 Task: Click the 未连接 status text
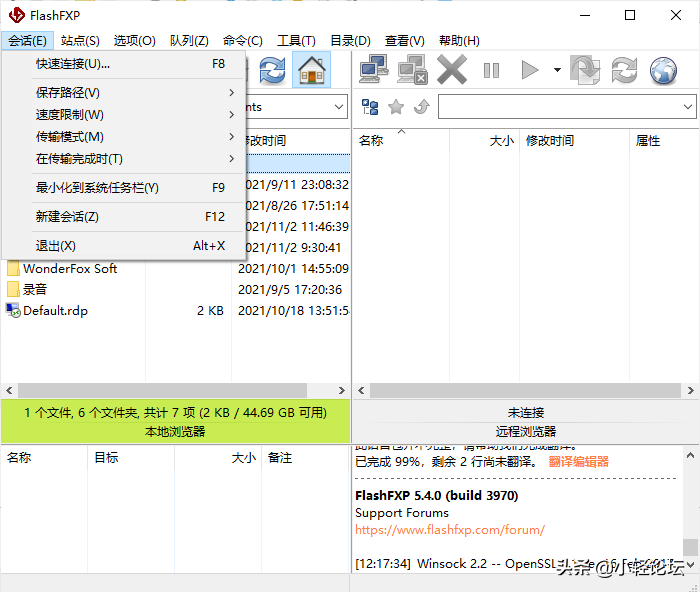click(x=526, y=412)
